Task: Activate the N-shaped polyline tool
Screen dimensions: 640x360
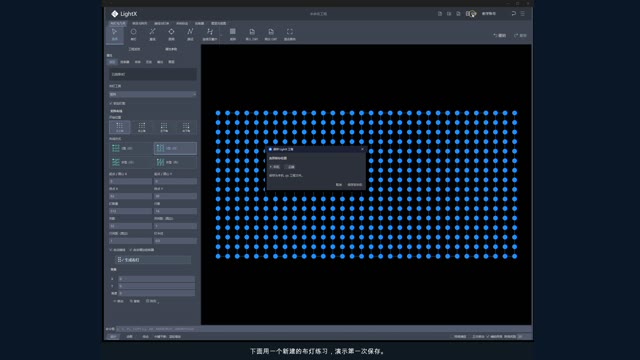Action: coord(190,34)
